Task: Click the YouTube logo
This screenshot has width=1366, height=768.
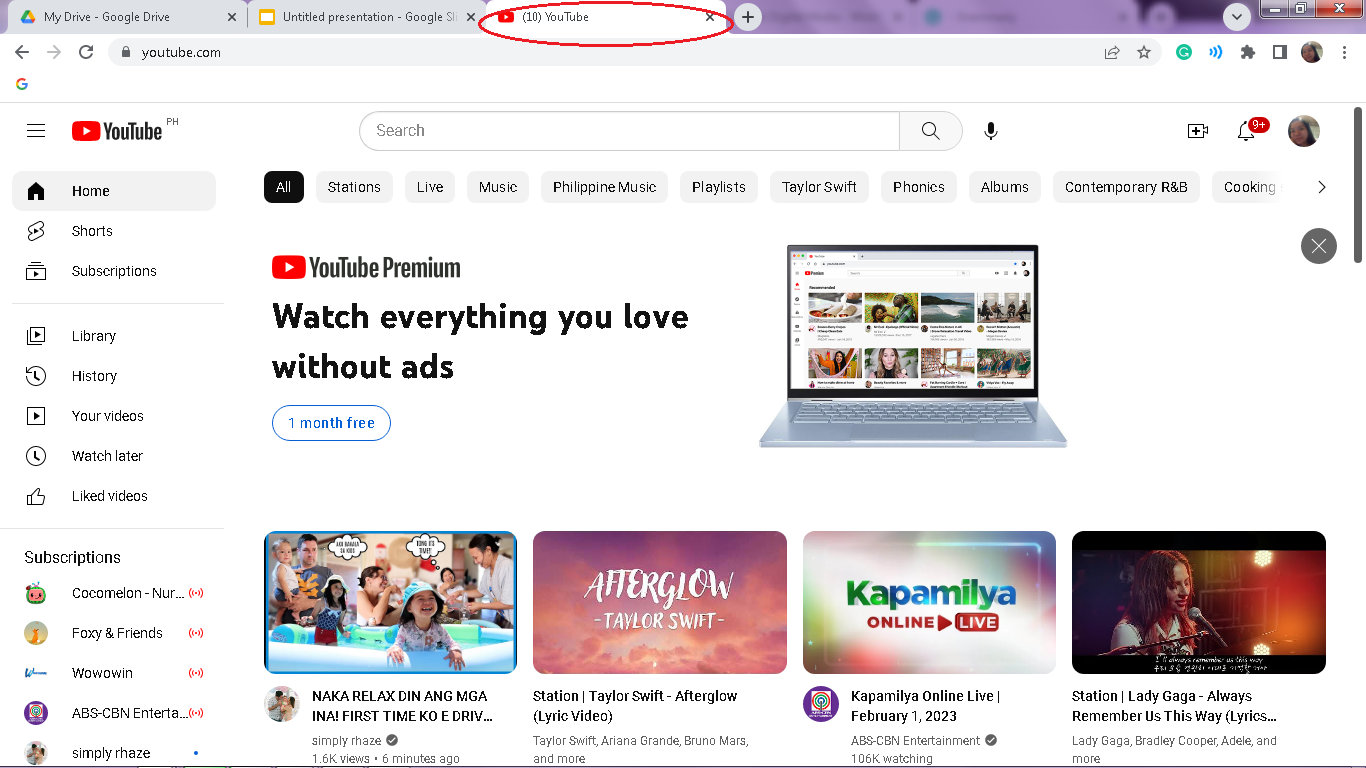Action: click(x=117, y=131)
